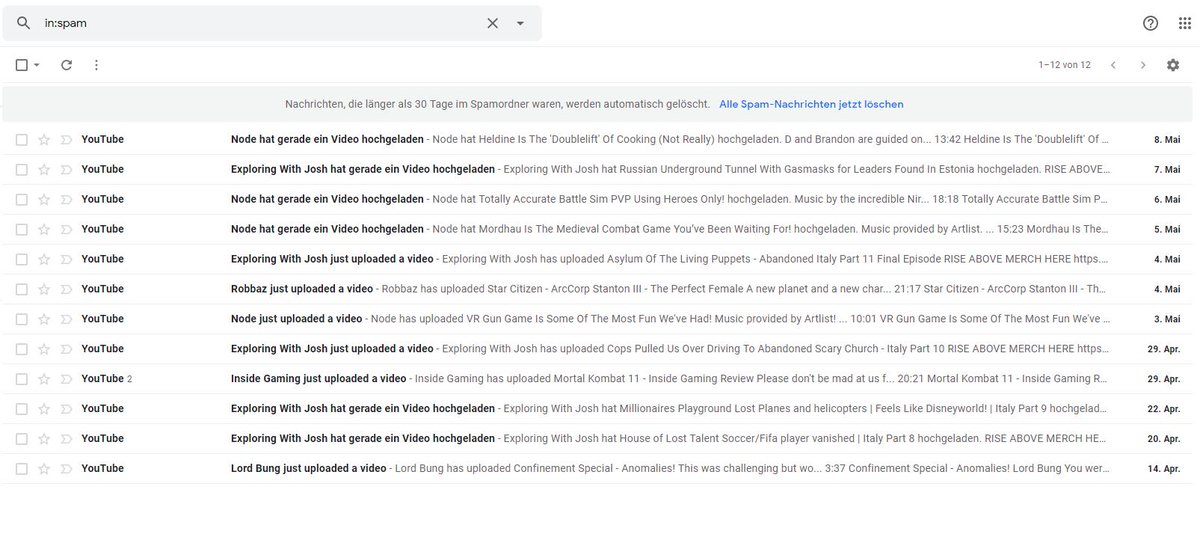Viewport: 1200px width, 537px height.
Task: Click the '22. Apr.' date entry
Action: coord(1163,409)
